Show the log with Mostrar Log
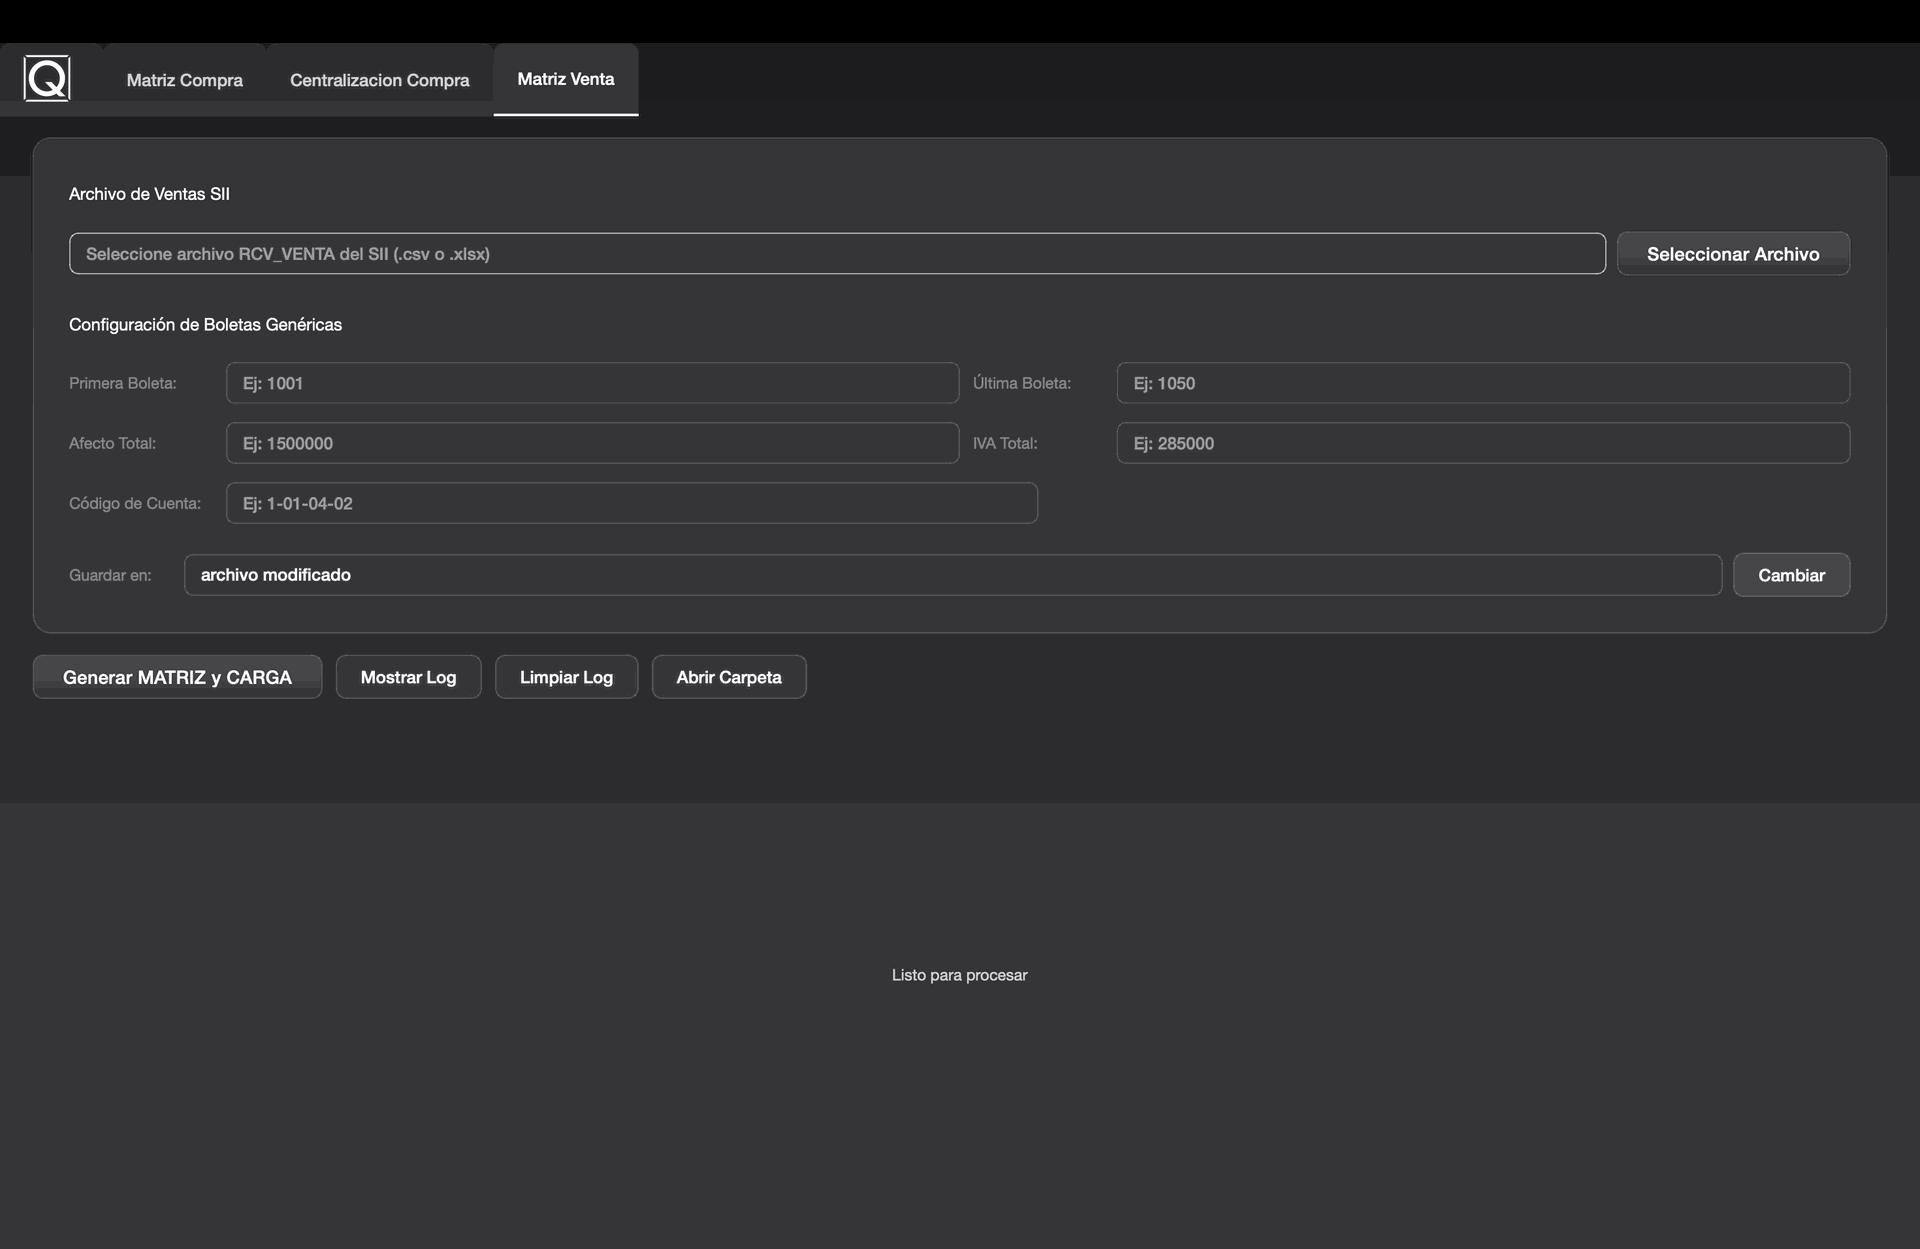 click(408, 677)
